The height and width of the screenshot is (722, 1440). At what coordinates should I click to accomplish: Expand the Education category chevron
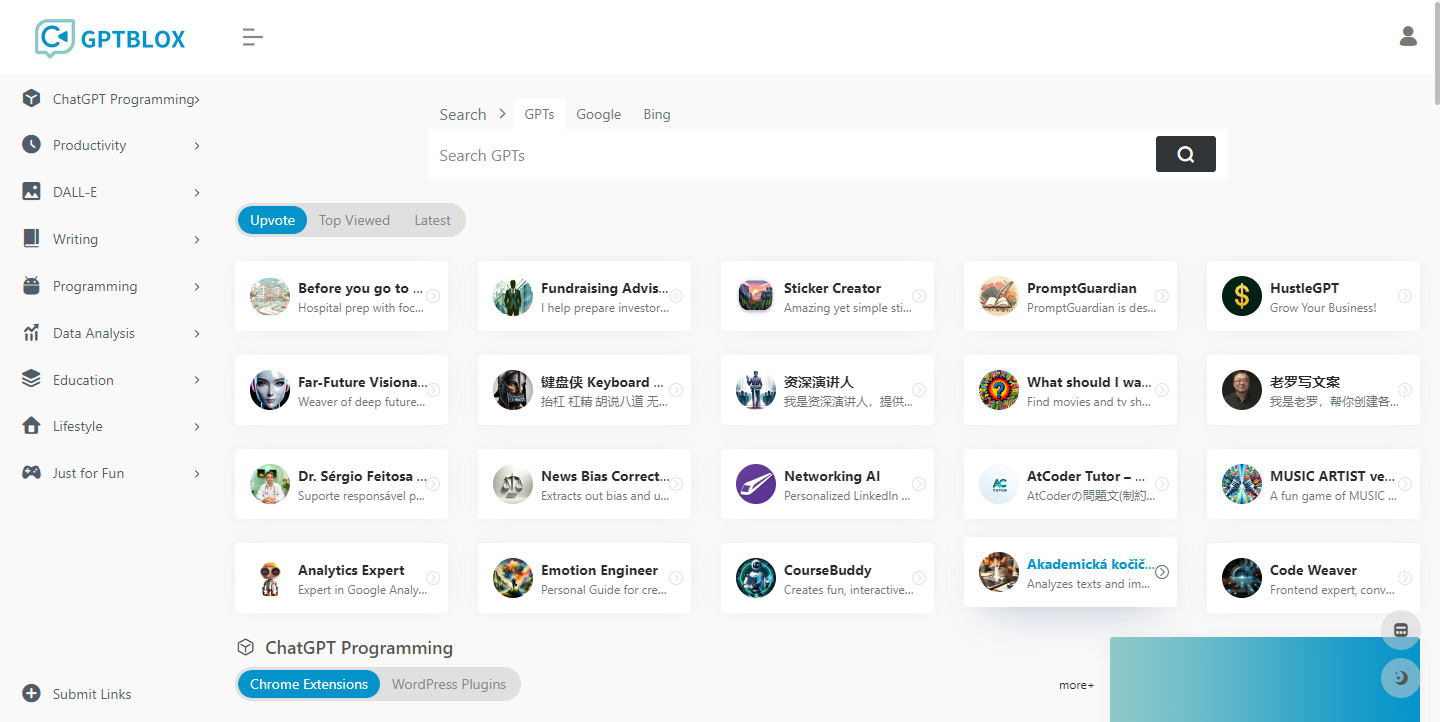tap(197, 380)
